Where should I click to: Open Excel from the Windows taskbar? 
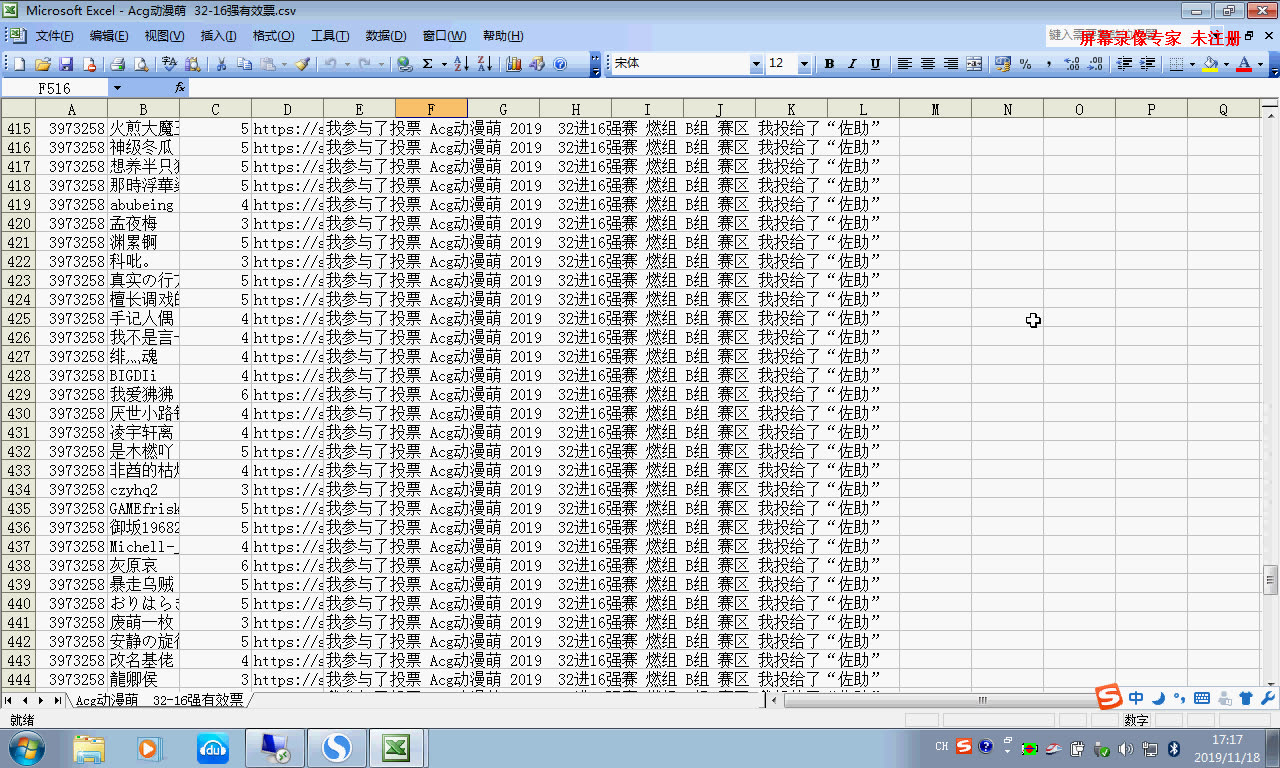point(397,748)
